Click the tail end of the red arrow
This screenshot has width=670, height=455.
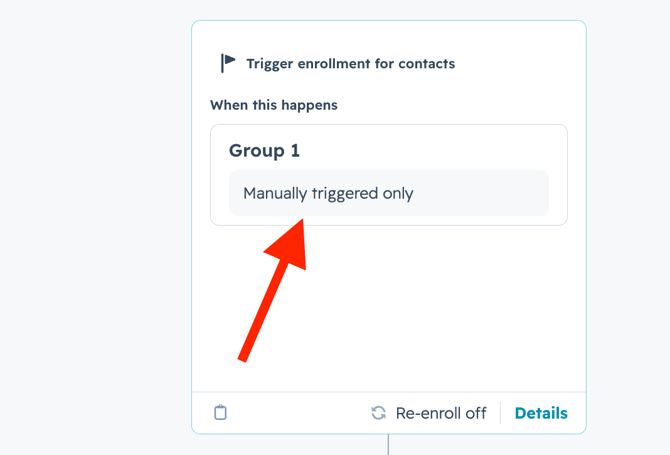(x=243, y=355)
